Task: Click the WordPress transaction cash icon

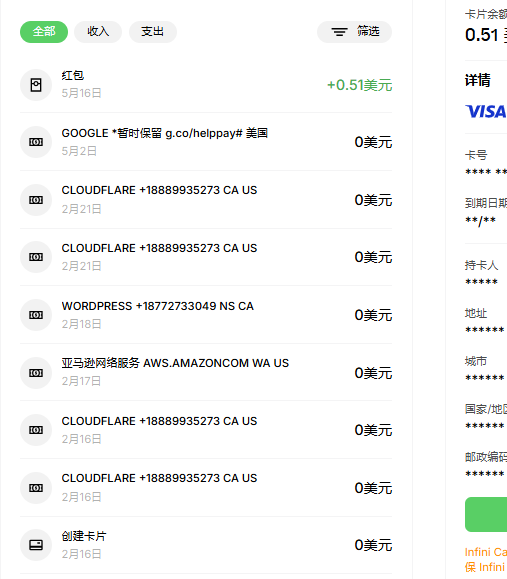Action: coord(36,315)
